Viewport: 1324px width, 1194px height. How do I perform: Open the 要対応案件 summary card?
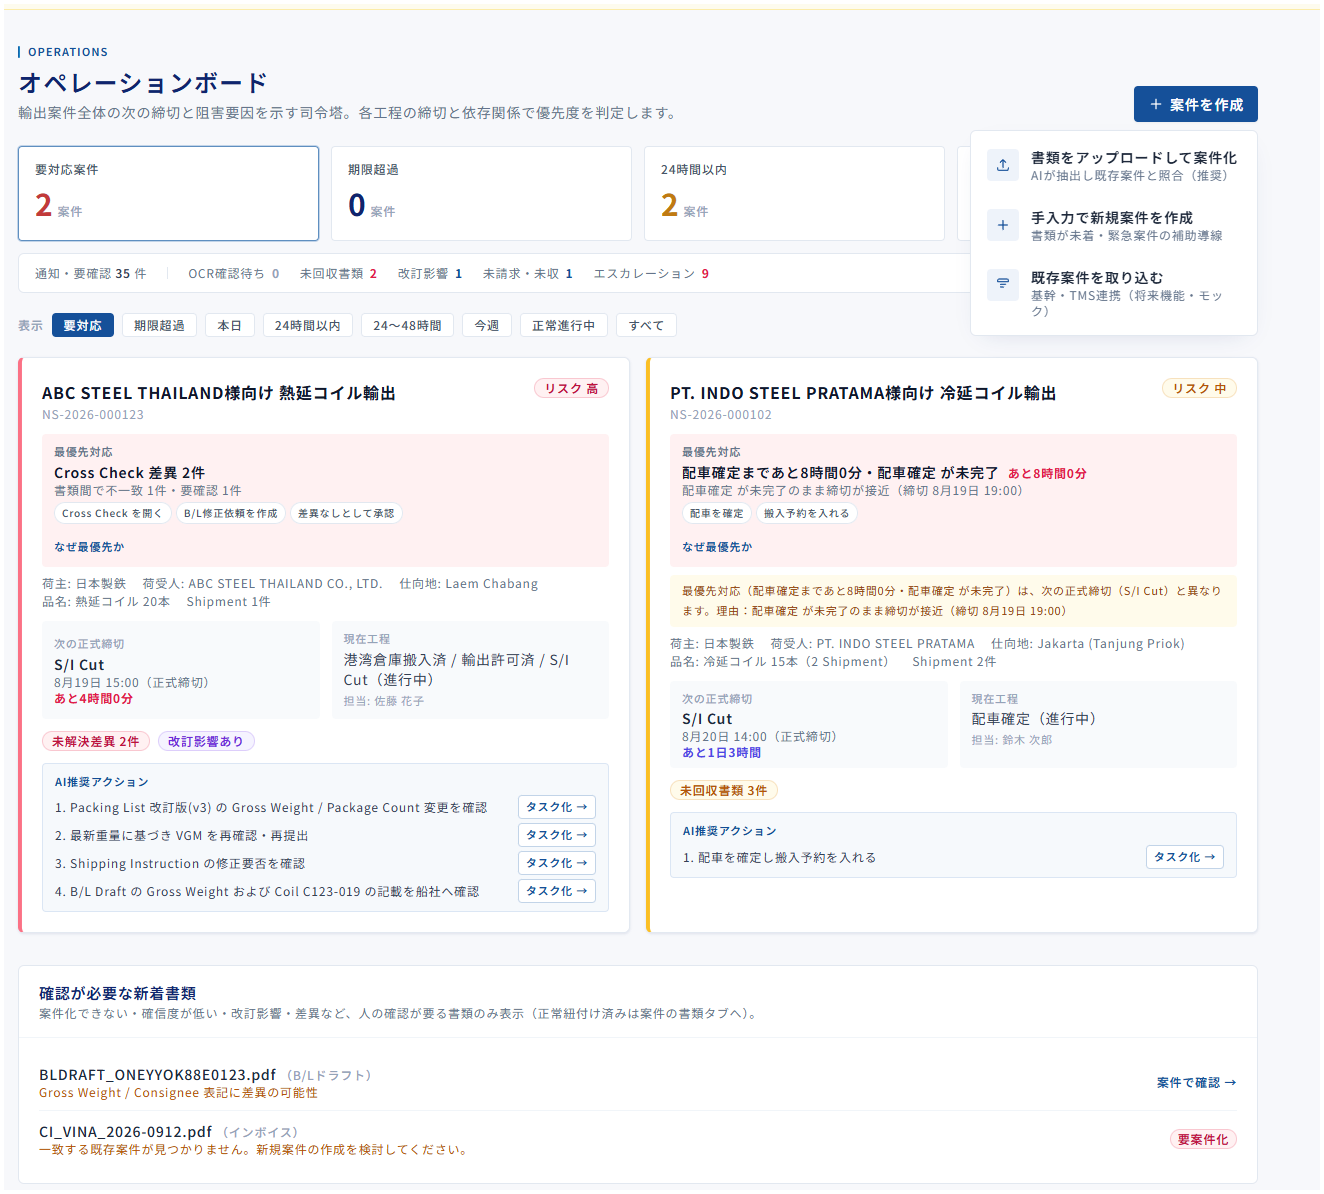(168, 194)
